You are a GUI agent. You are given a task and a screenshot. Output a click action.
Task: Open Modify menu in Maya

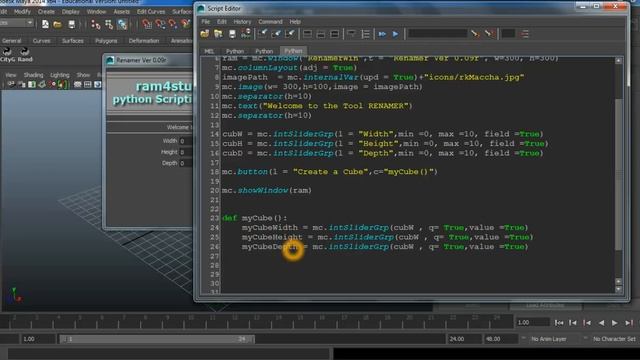[22, 11]
